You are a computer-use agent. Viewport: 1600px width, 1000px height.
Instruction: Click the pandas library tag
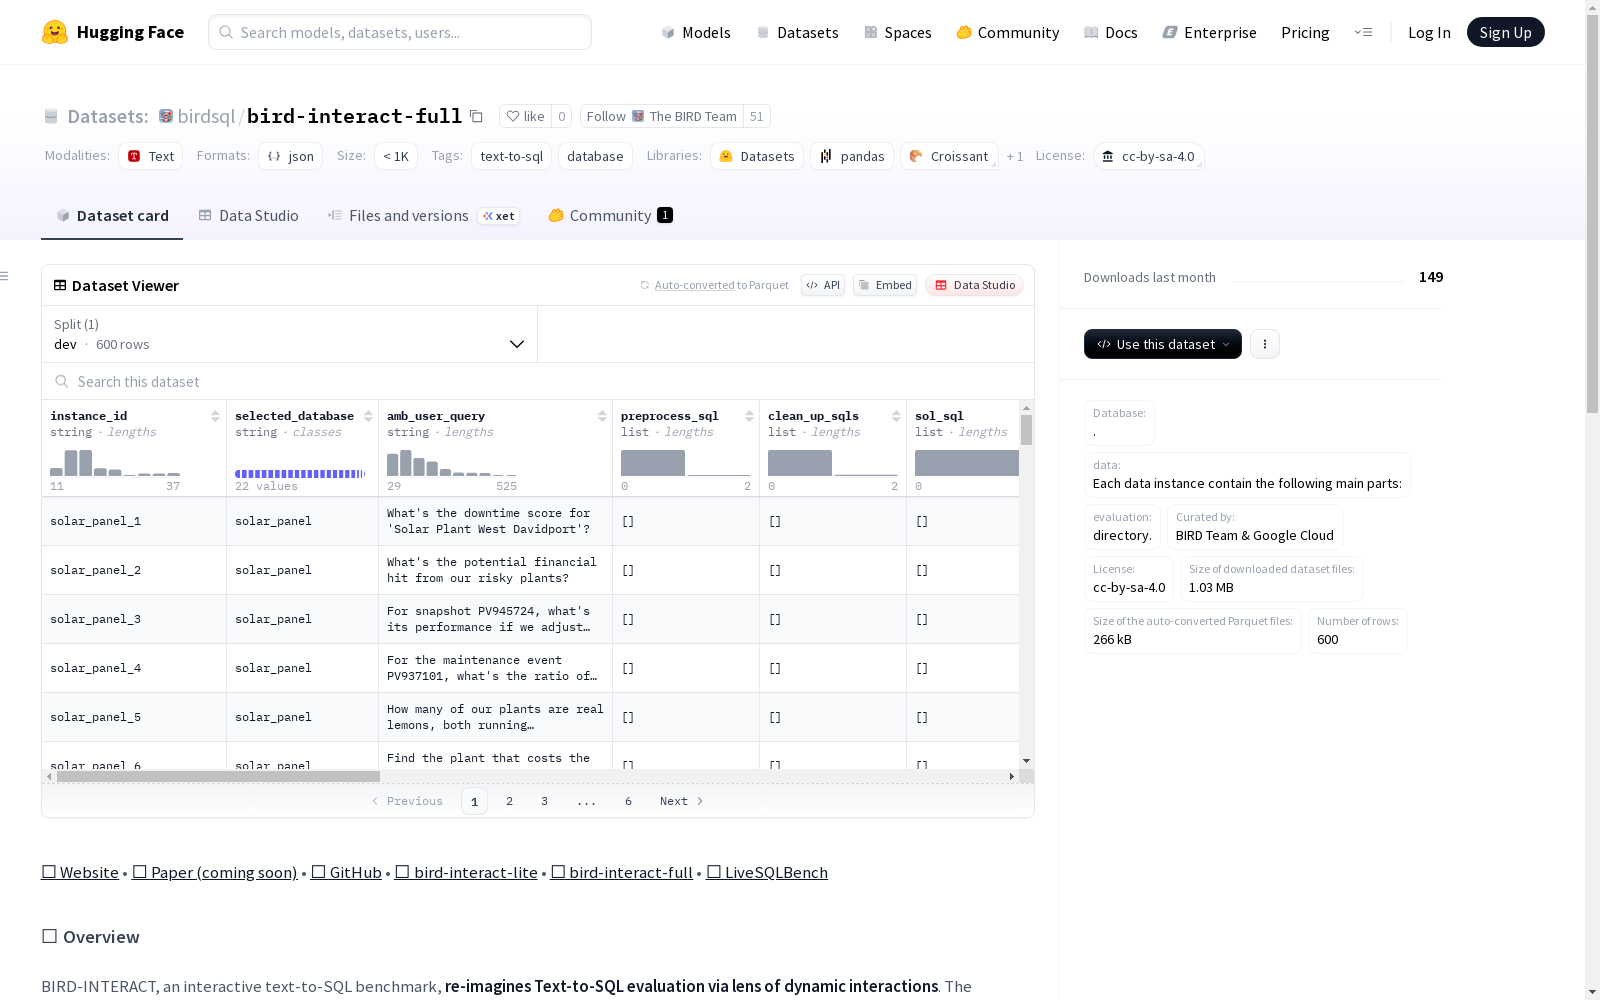tap(853, 156)
